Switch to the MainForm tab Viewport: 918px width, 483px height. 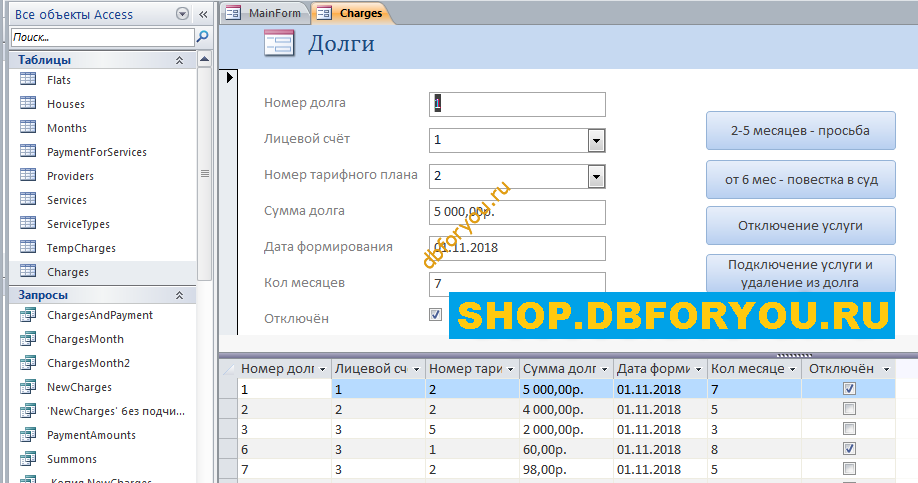click(x=265, y=13)
